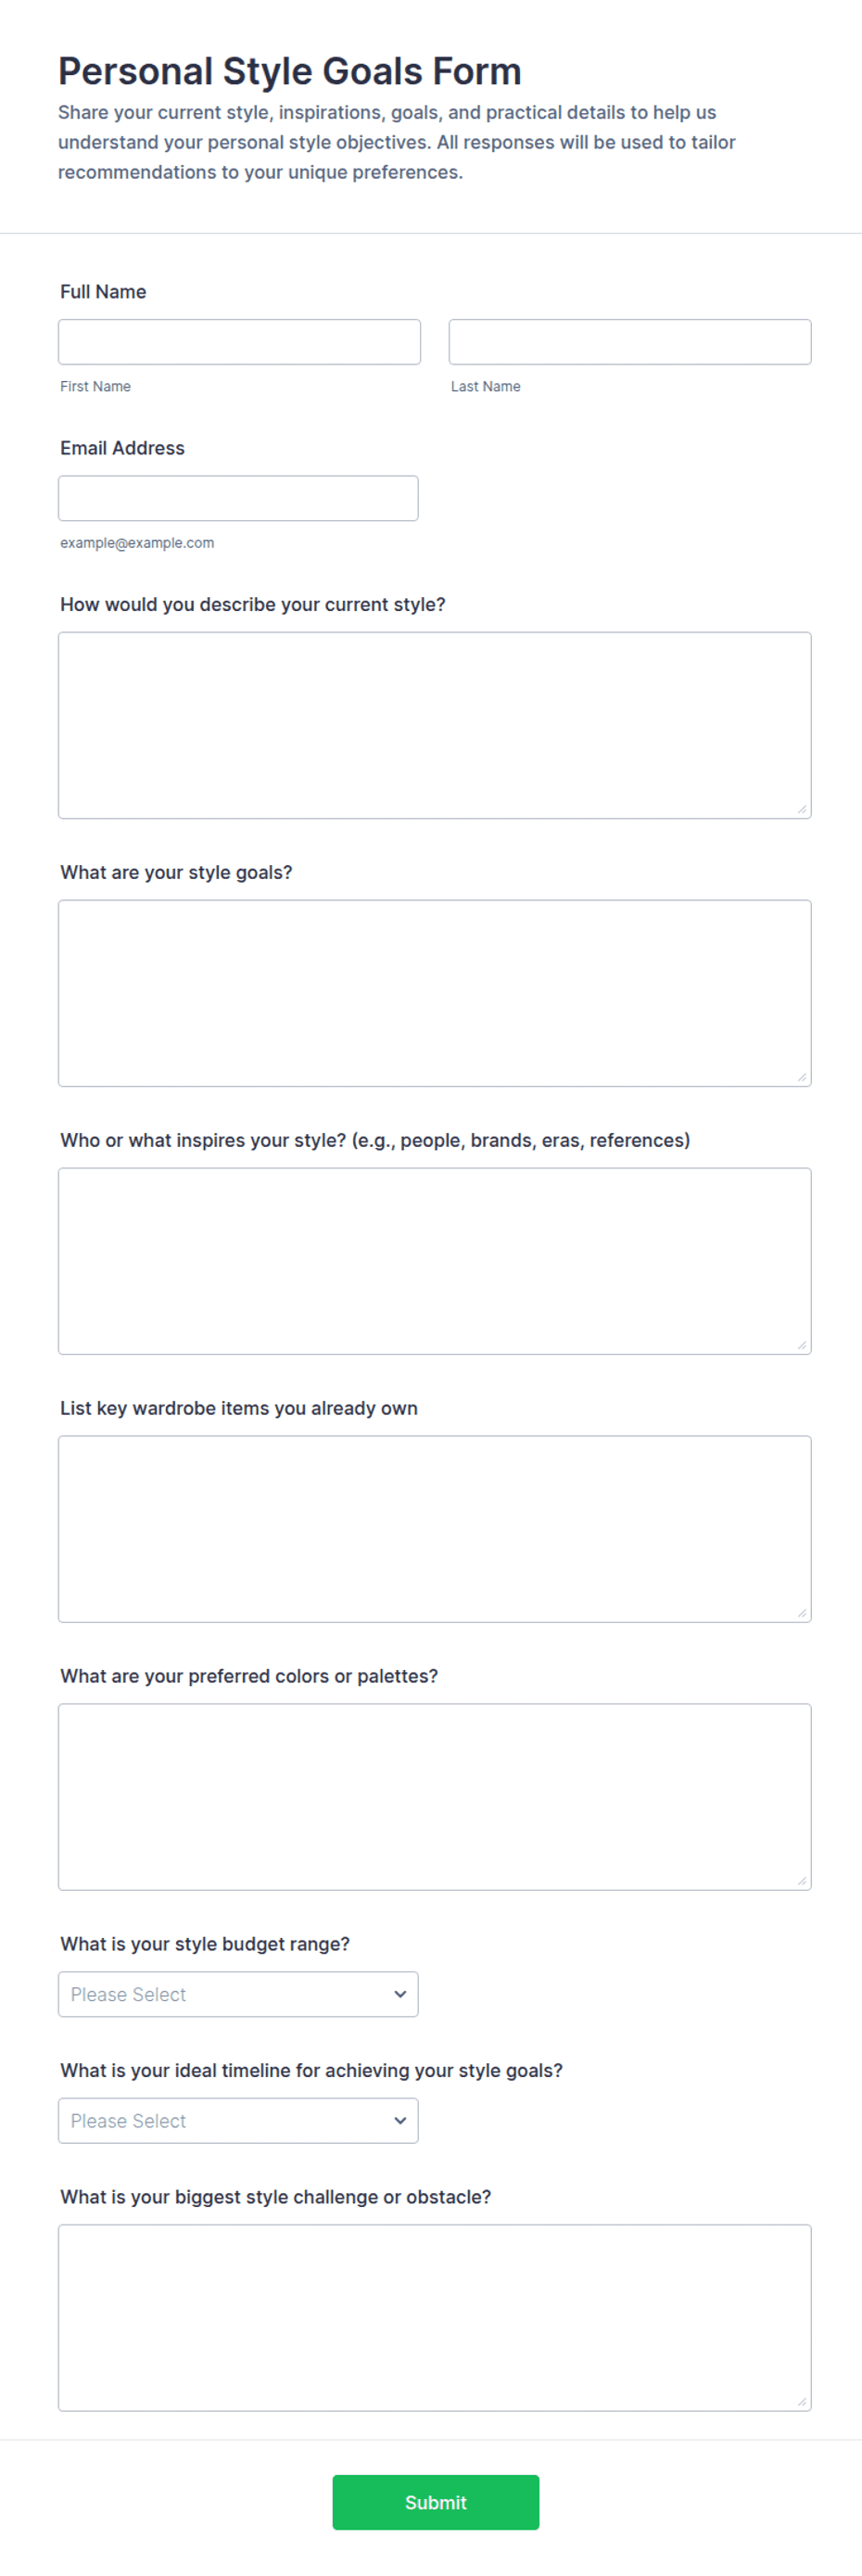
Task: Click the resize grip on wardrobe items textarea
Action: pos(802,1613)
